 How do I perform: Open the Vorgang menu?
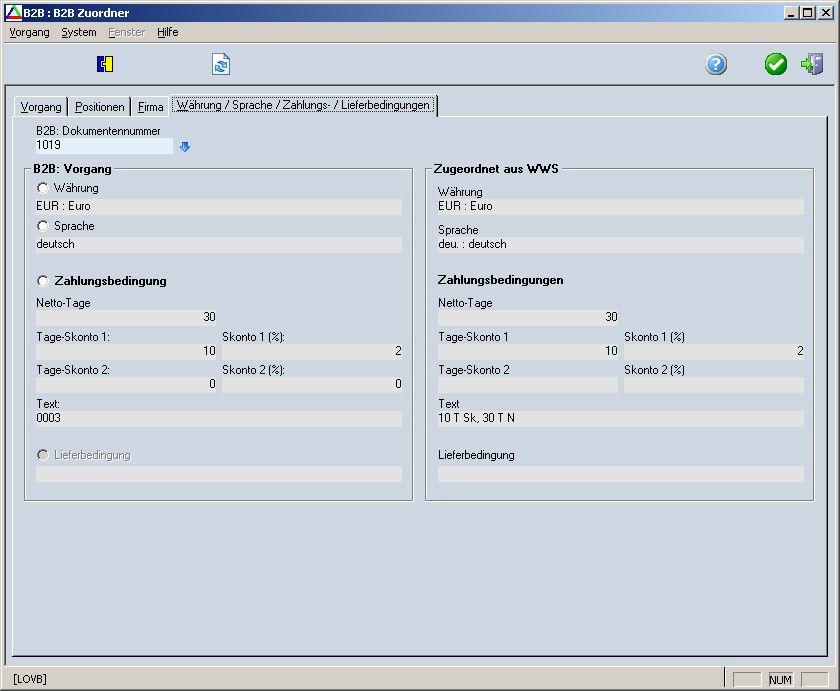tap(29, 32)
